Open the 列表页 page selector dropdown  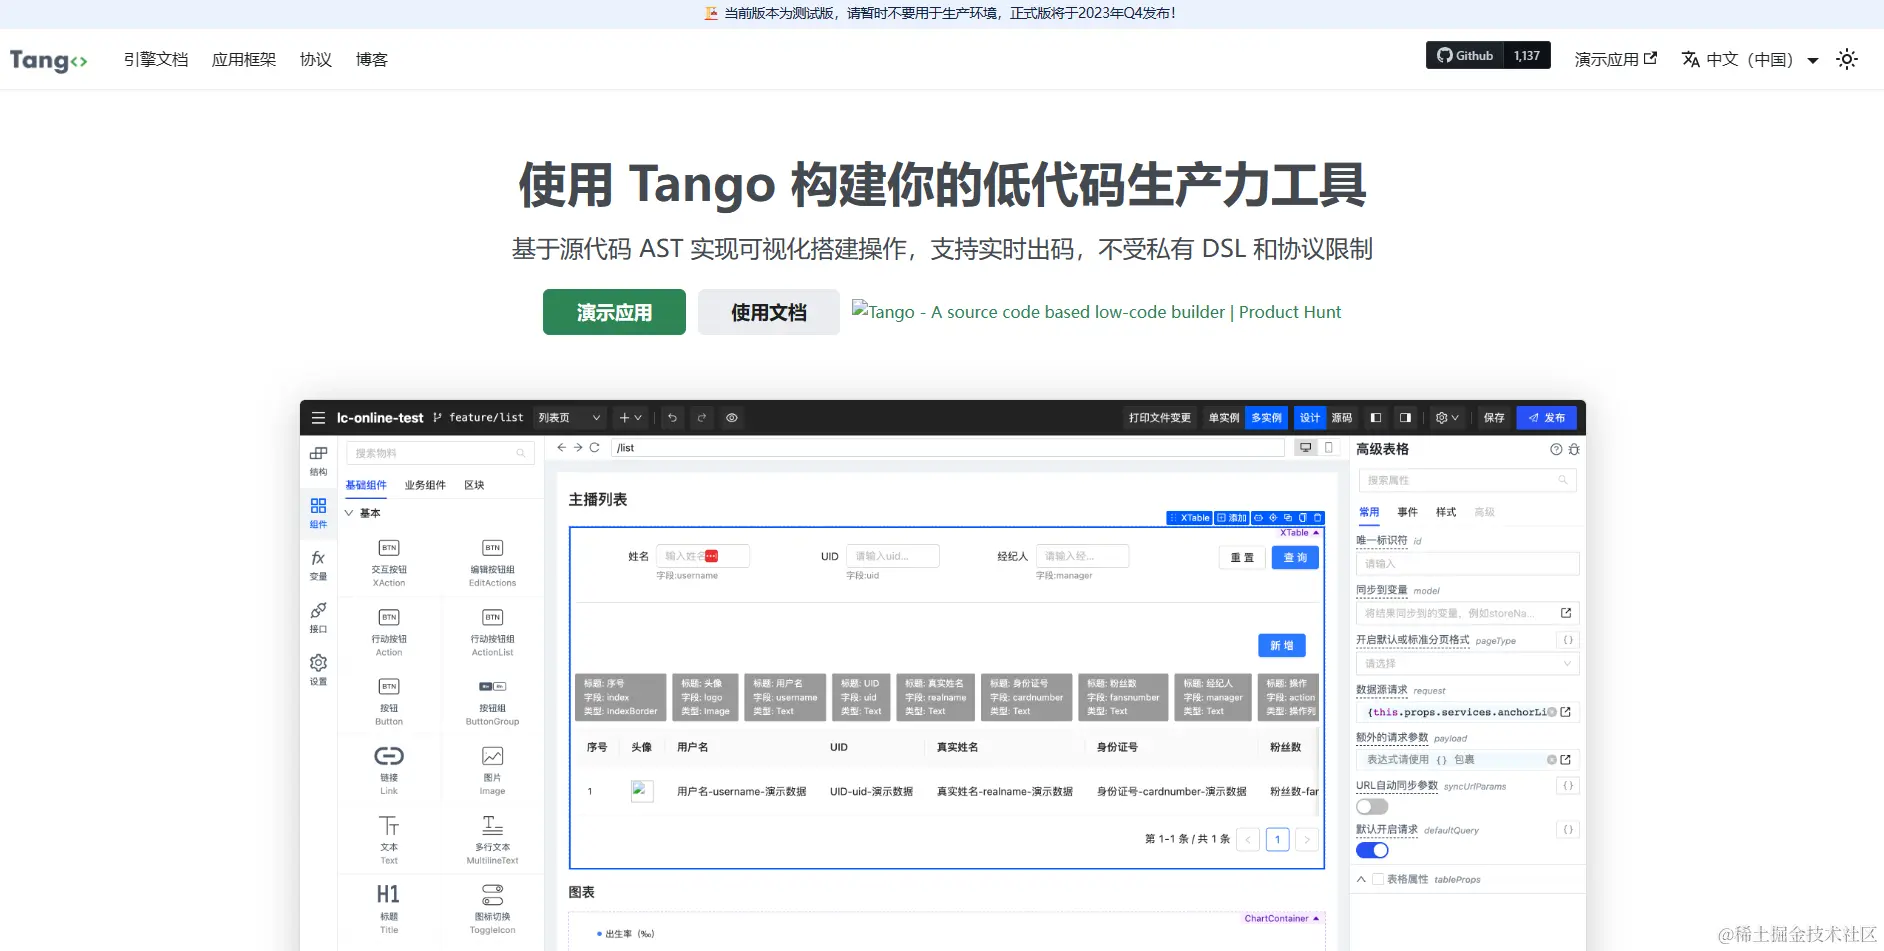569,418
